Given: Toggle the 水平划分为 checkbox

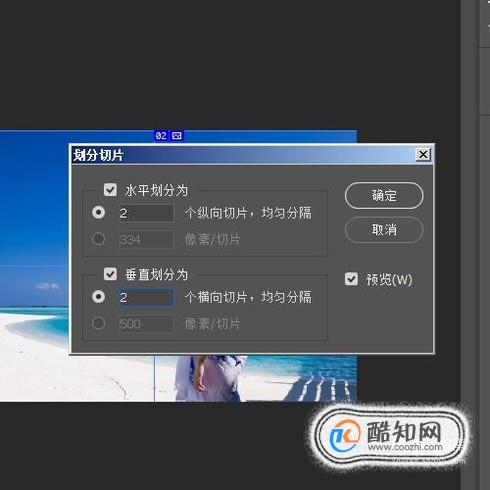Looking at the screenshot, I should pyautogui.click(x=110, y=190).
